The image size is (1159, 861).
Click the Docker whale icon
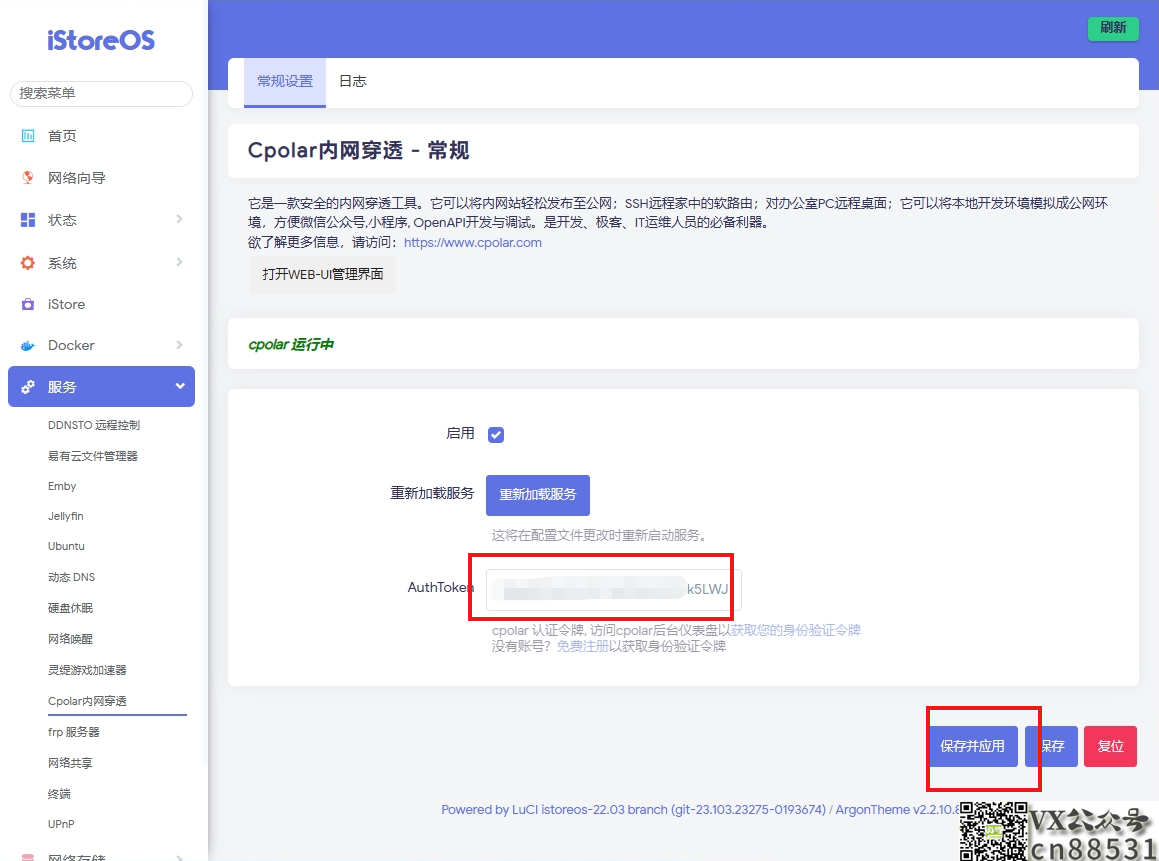(x=28, y=346)
